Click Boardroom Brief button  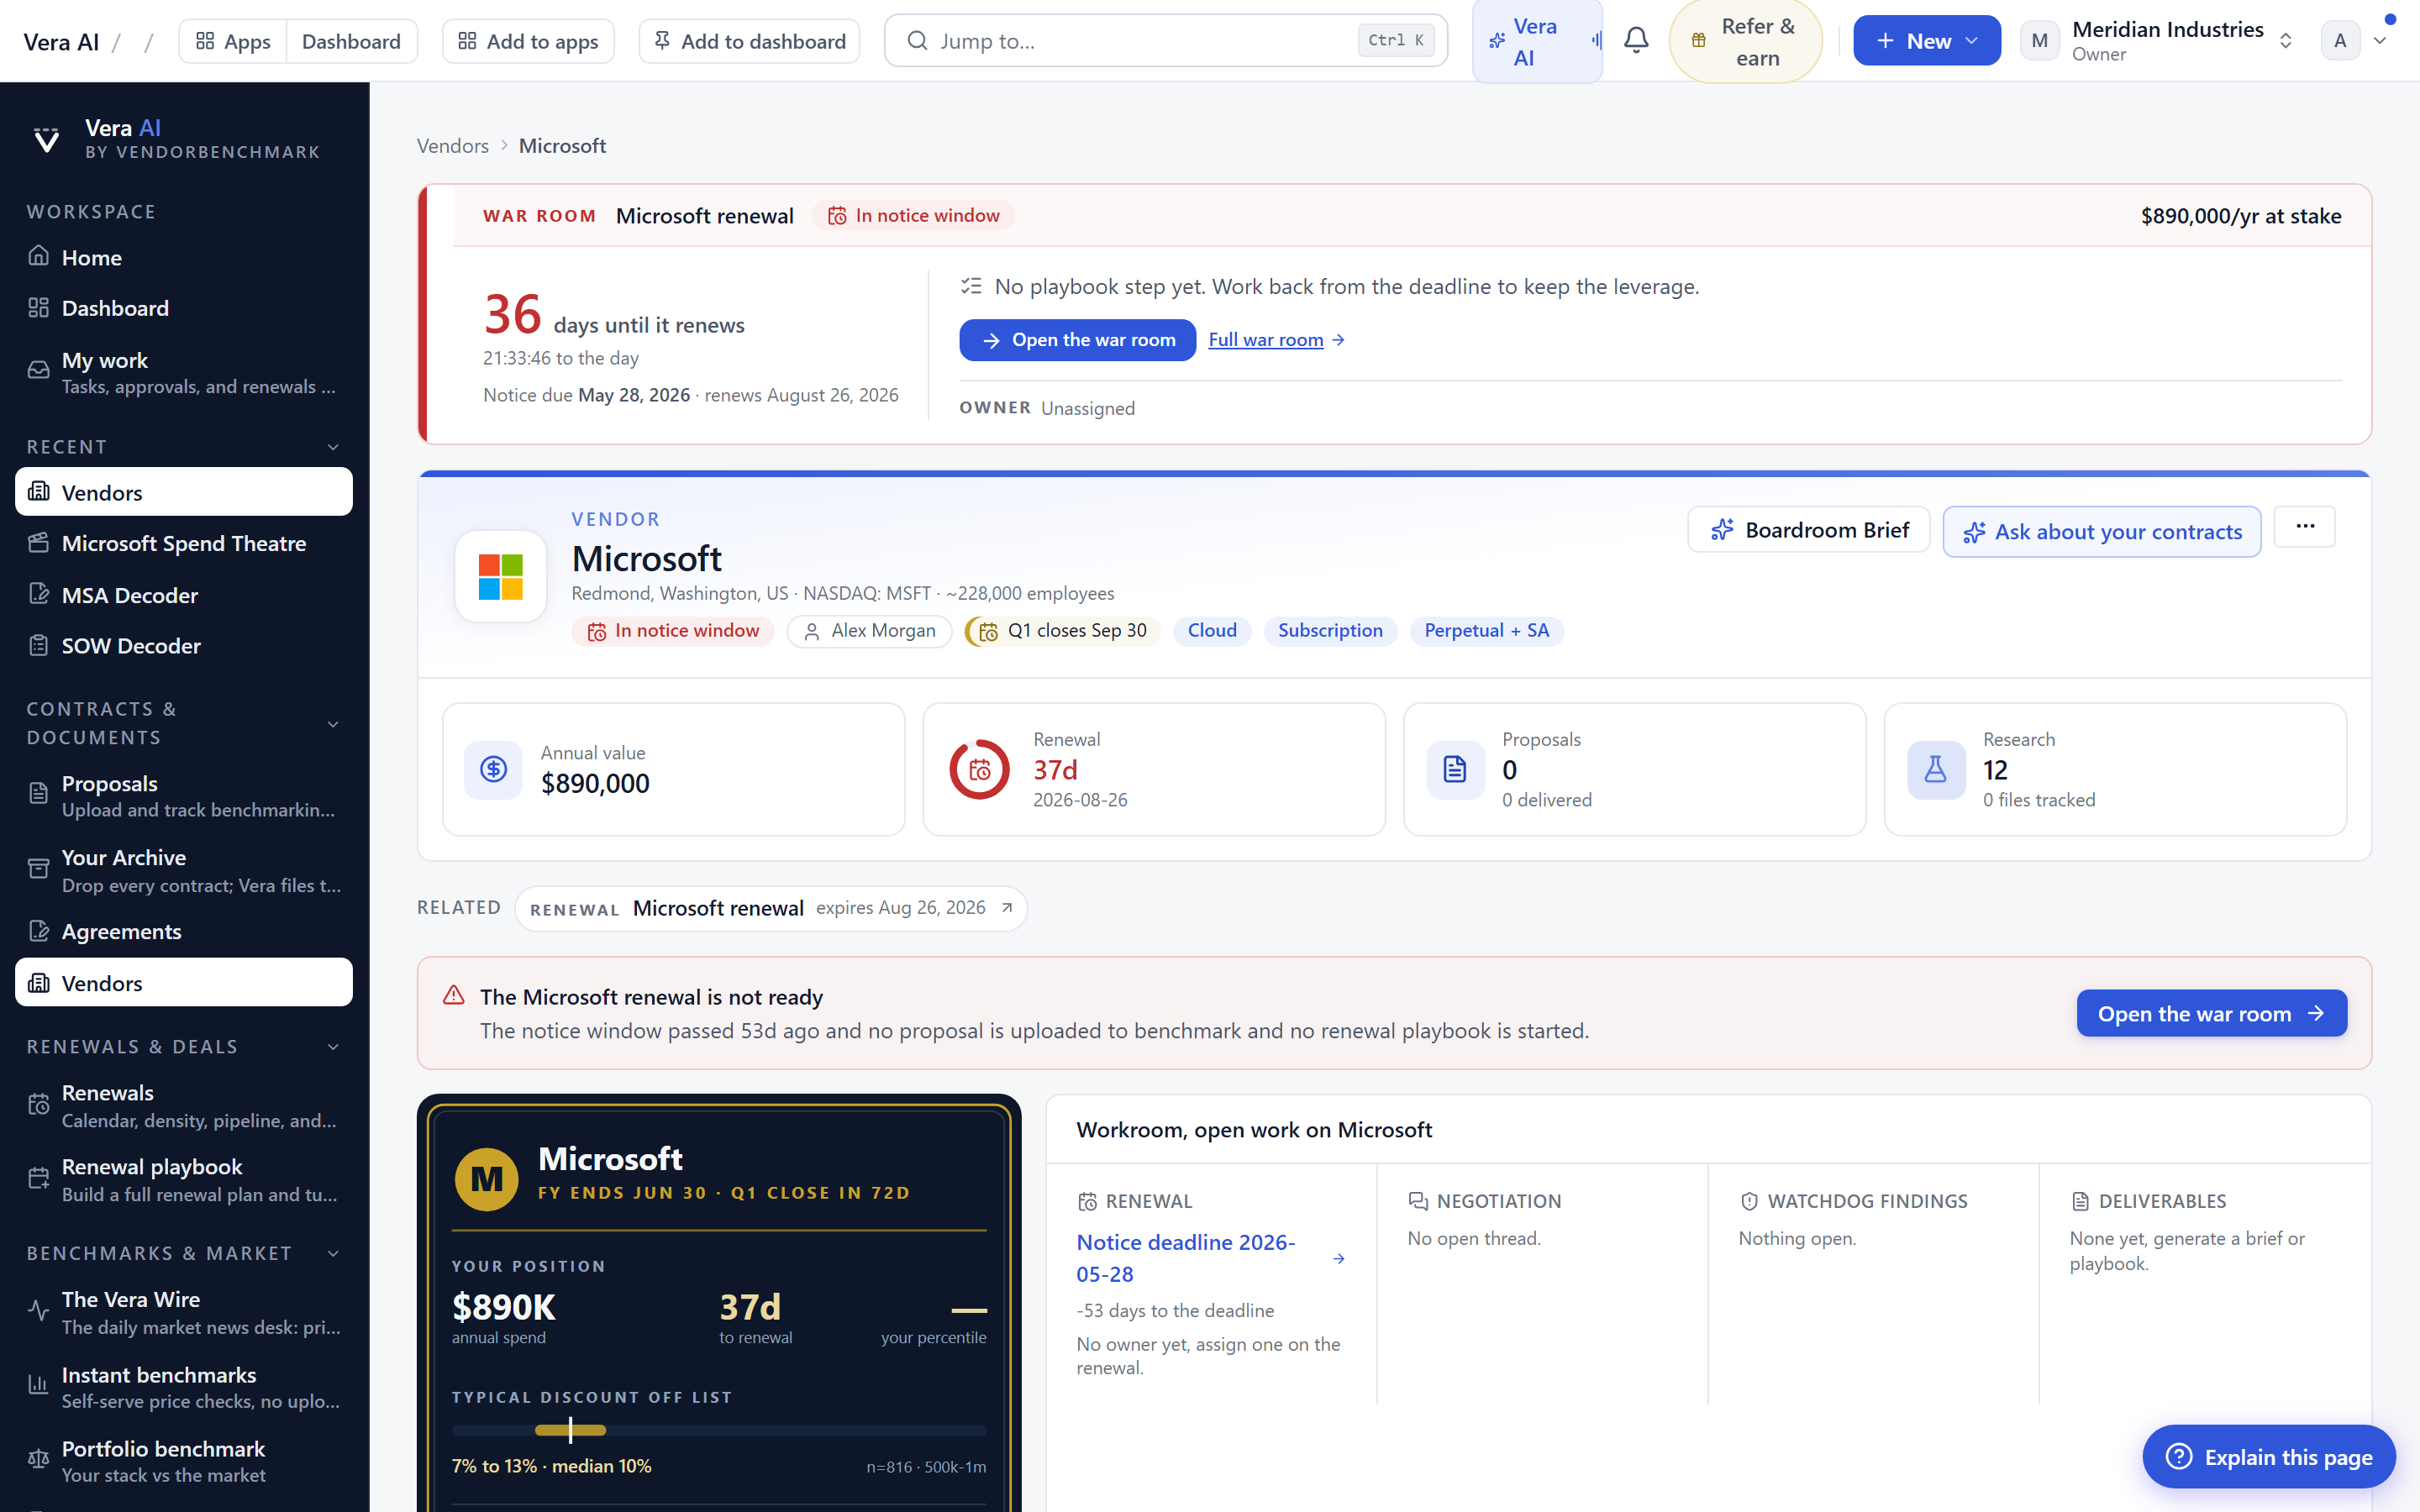(x=1809, y=530)
